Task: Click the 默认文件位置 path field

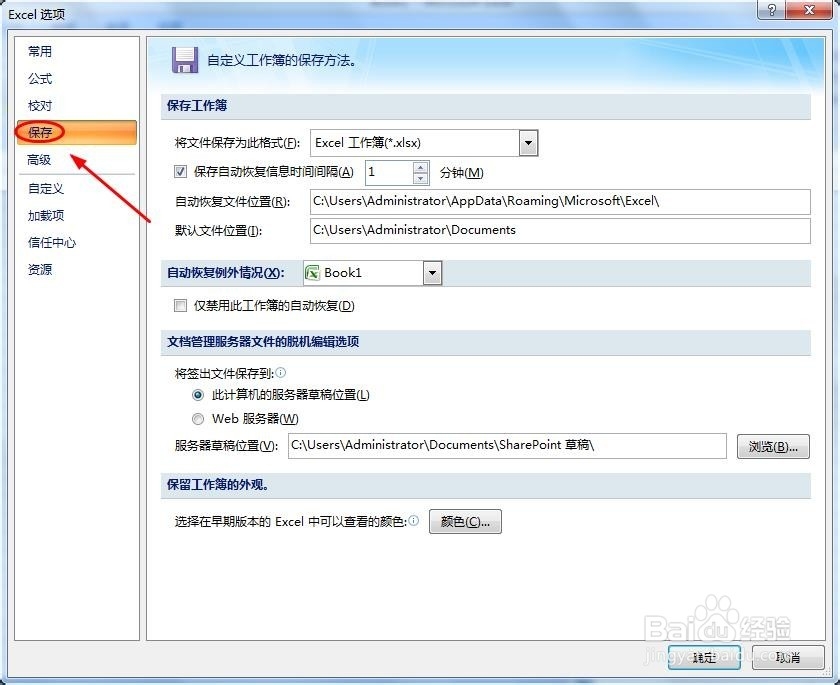Action: point(560,230)
